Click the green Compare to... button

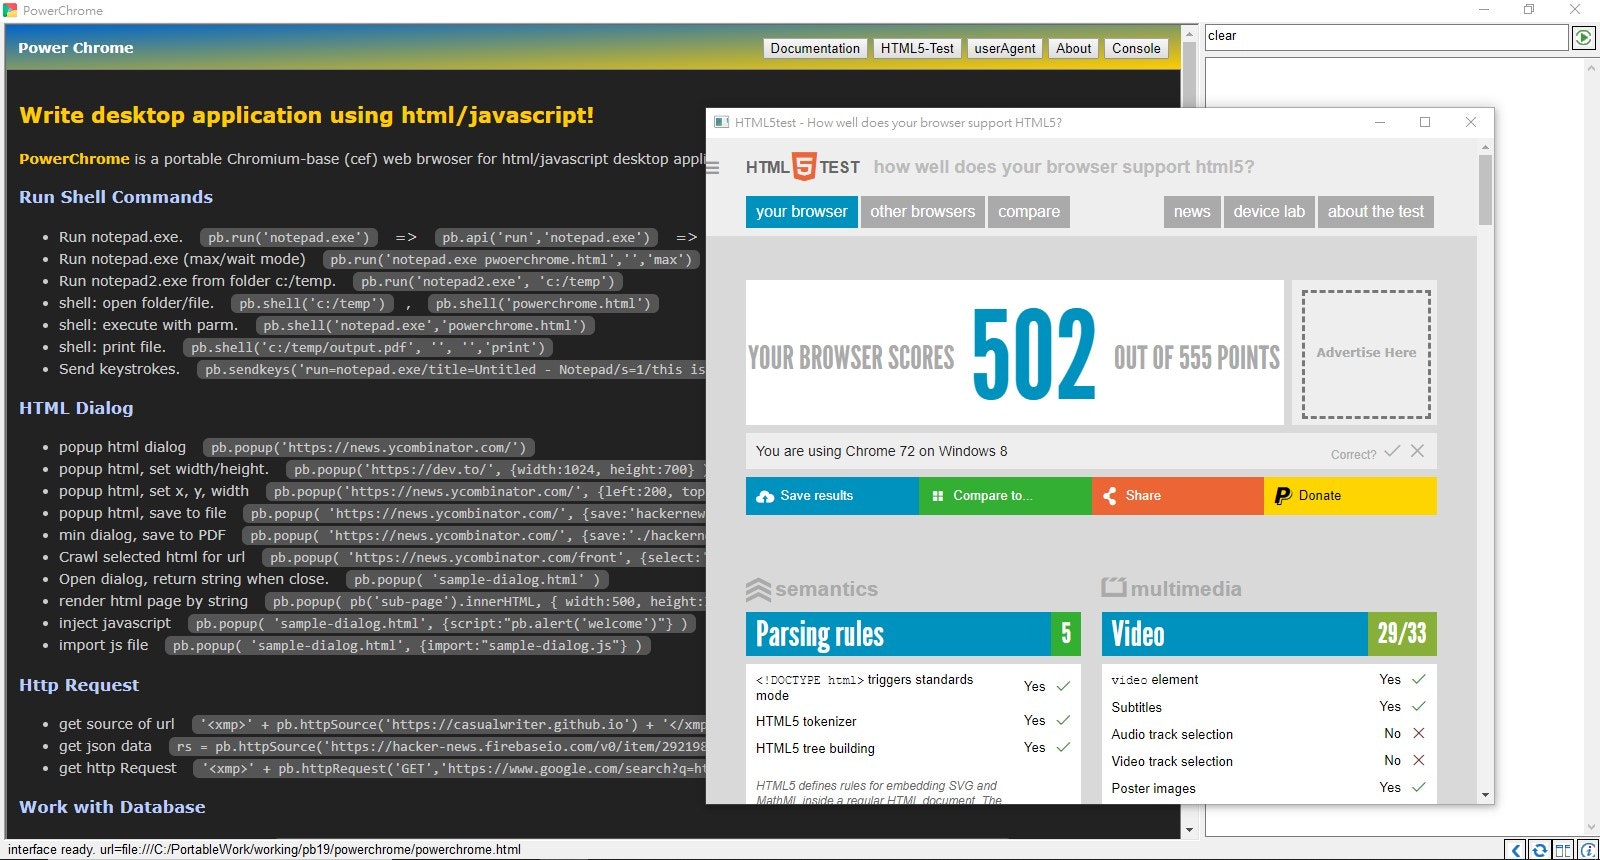pyautogui.click(x=1005, y=496)
